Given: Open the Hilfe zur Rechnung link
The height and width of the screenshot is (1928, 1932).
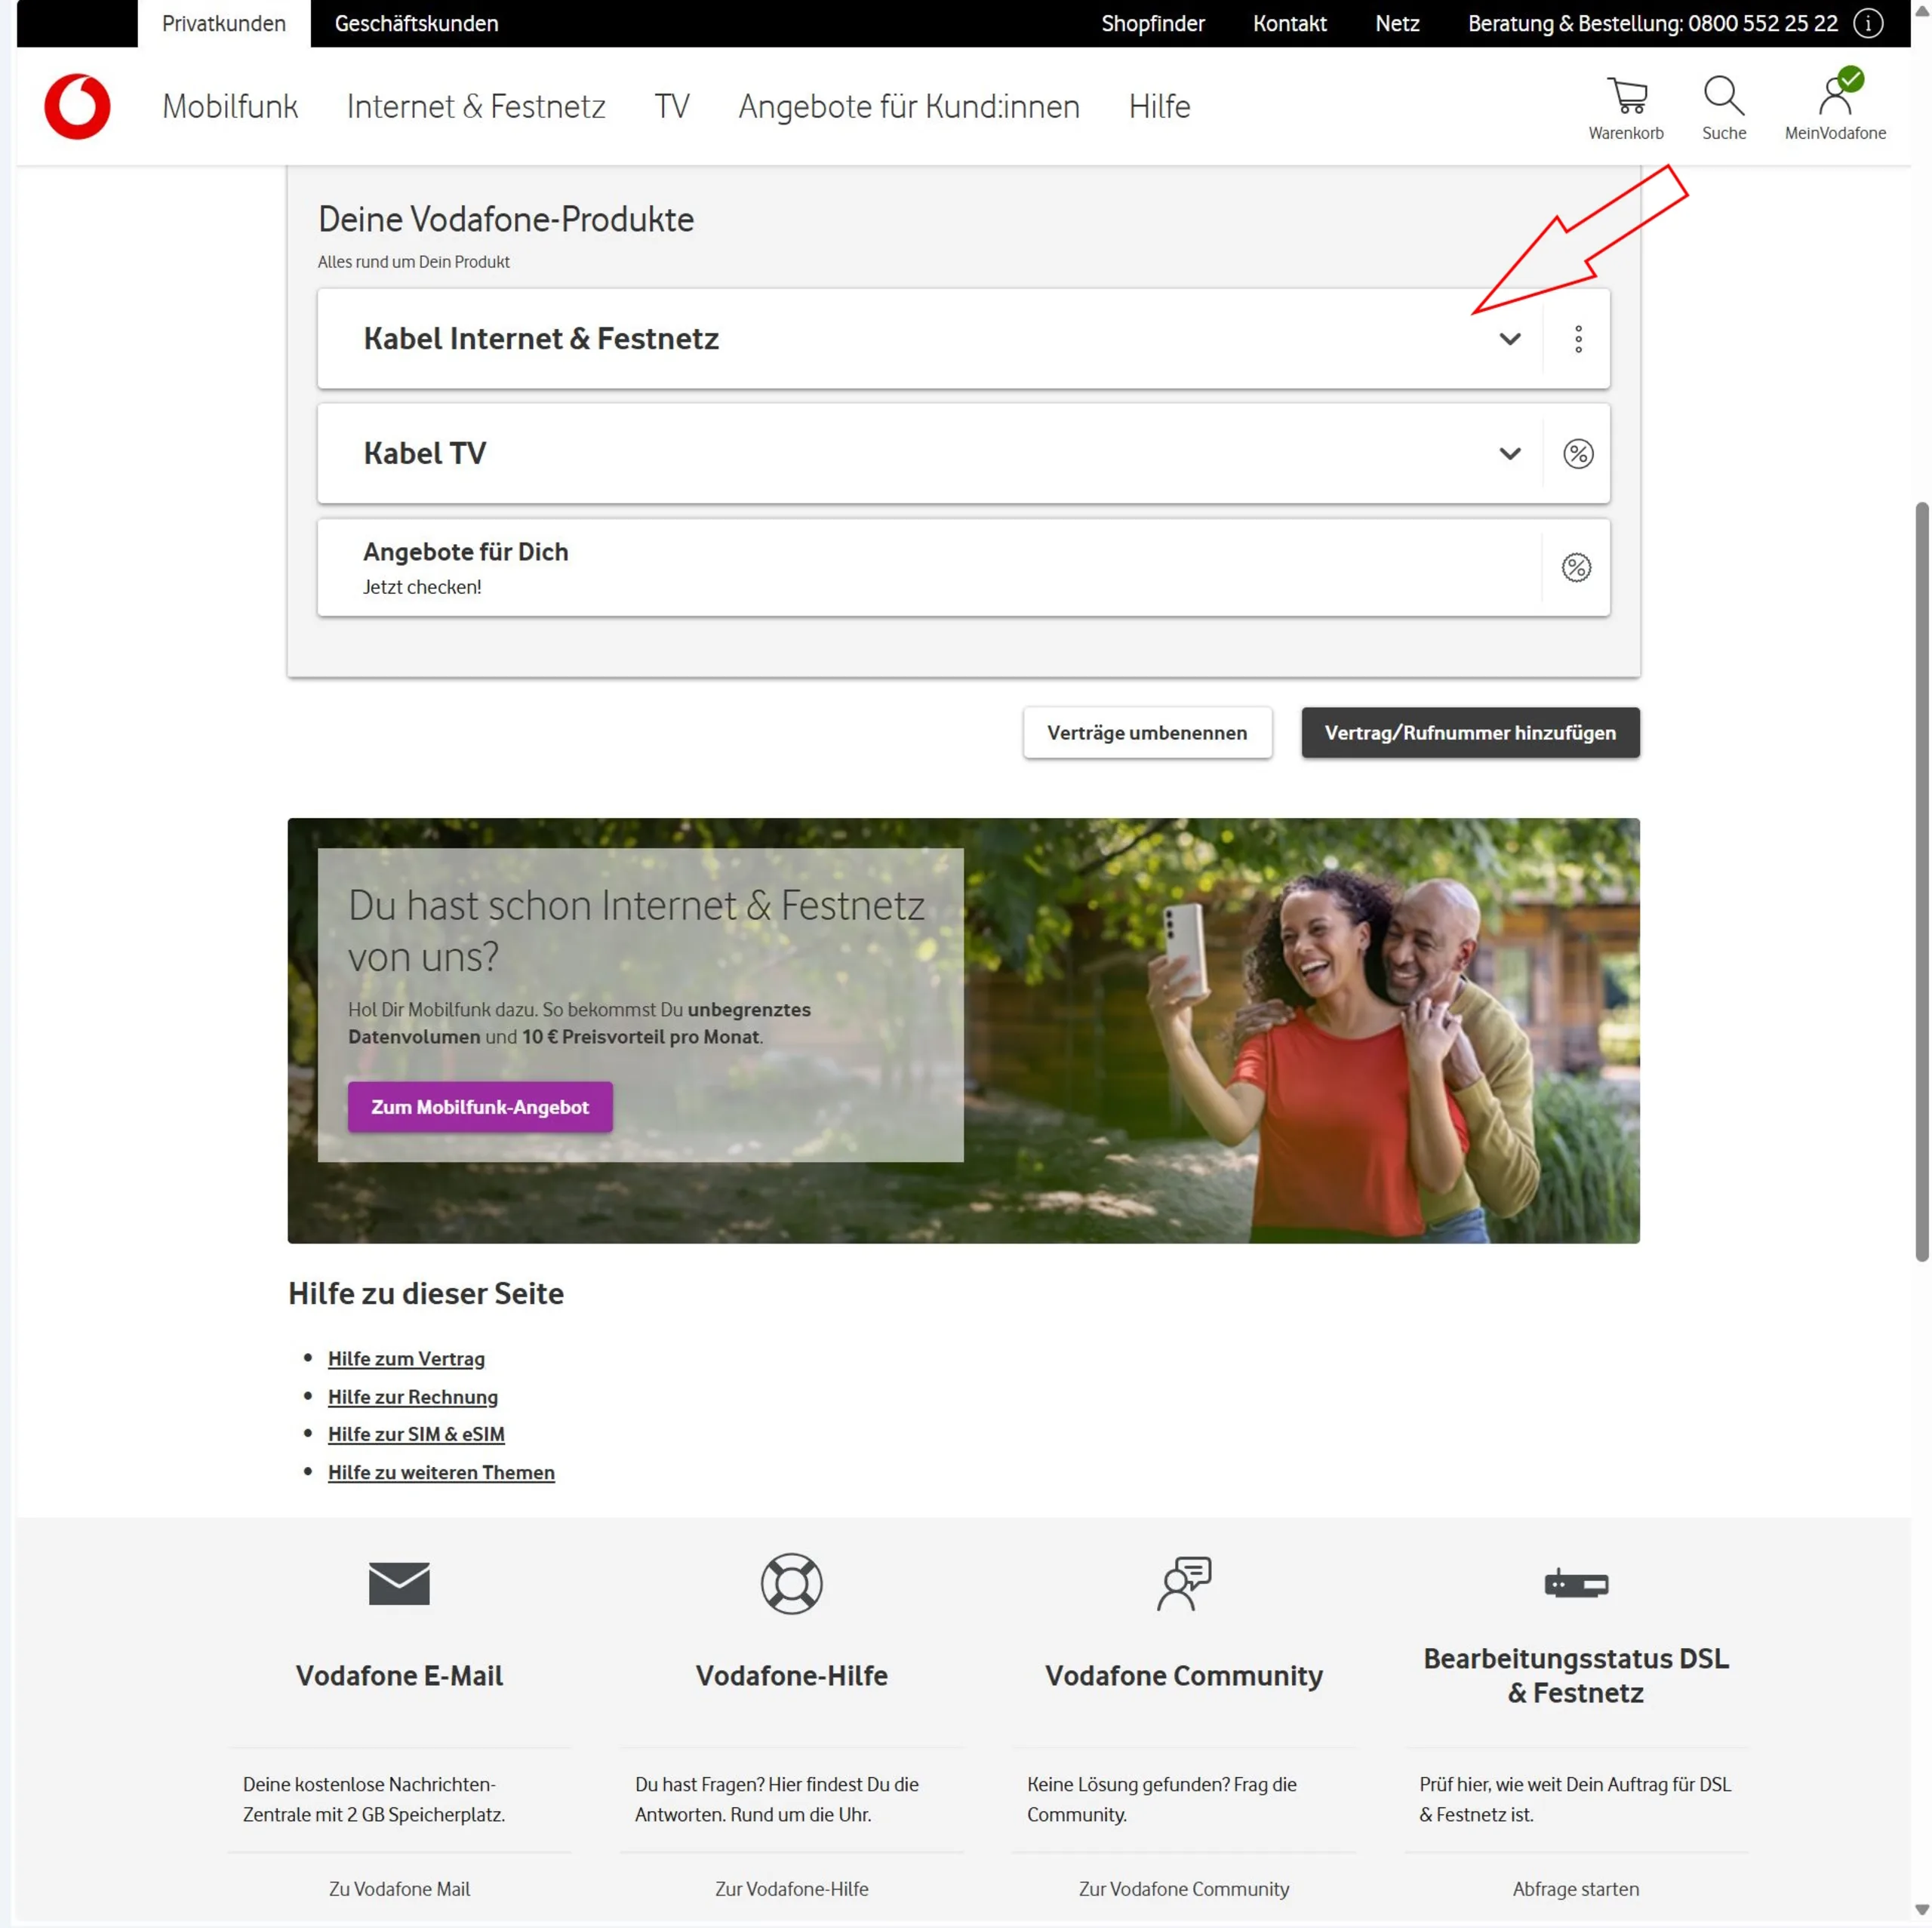Looking at the screenshot, I should 413,1397.
